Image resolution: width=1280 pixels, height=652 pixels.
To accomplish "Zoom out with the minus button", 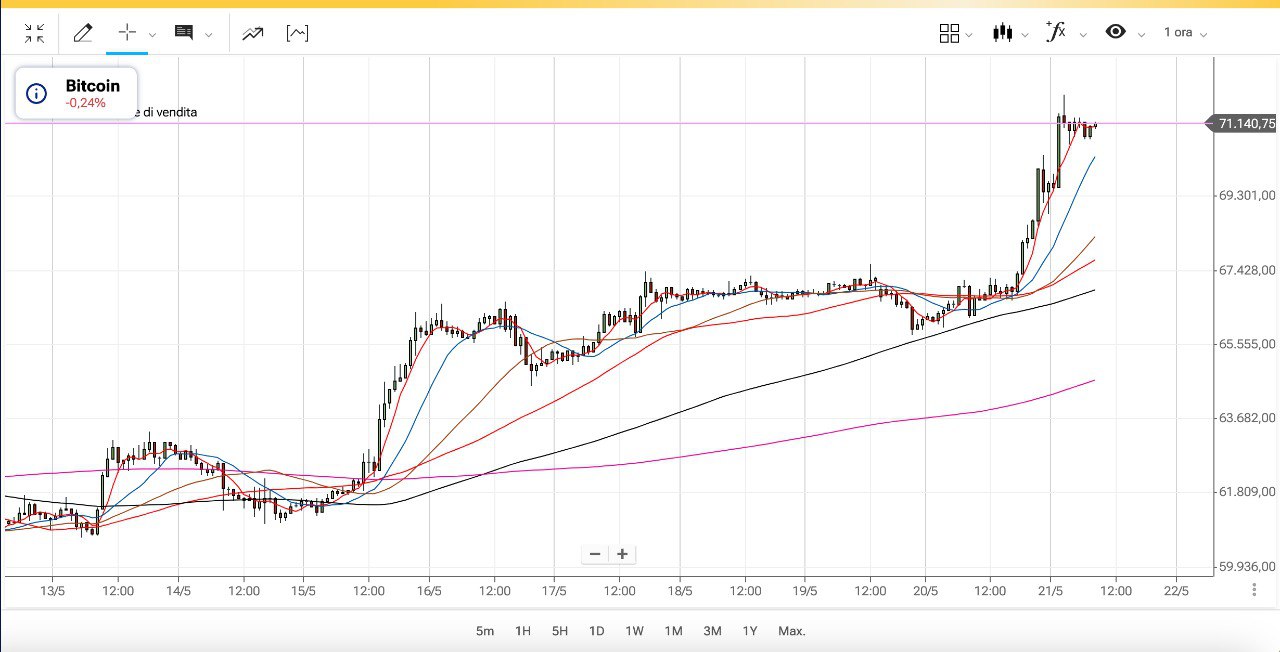I will 595,554.
